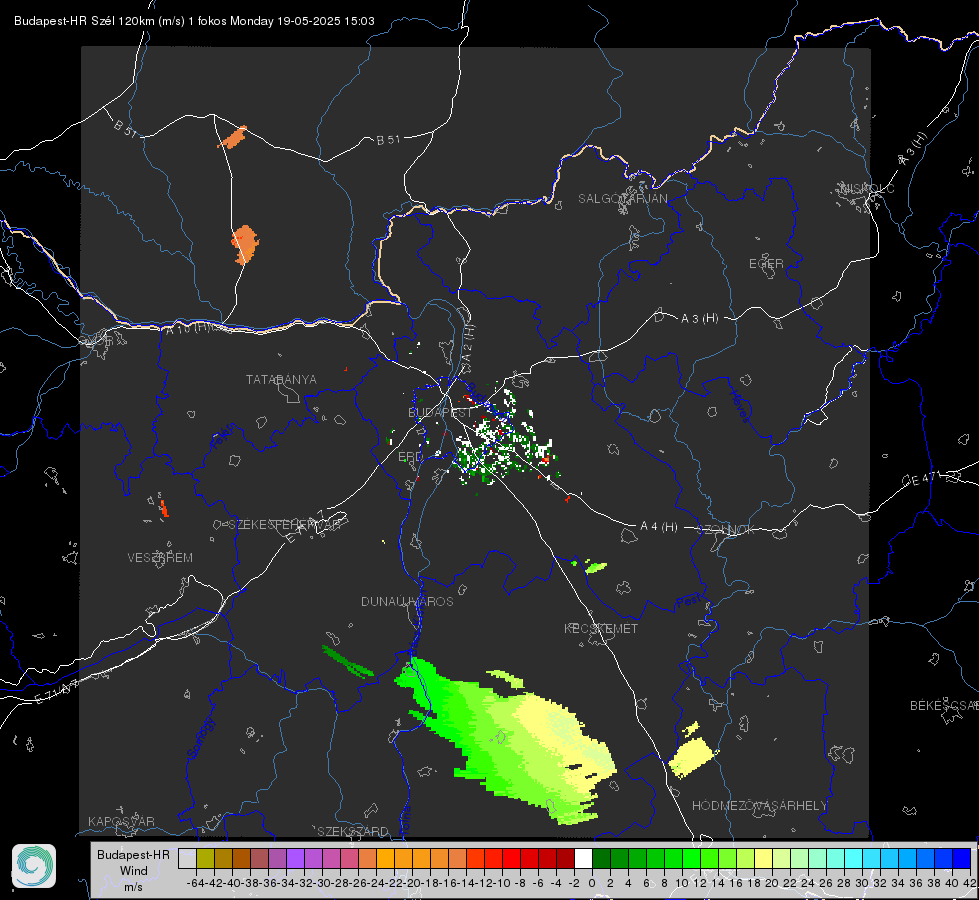Click the BEKESCSABA city label
Screen dimensions: 979x900
[x=944, y=706]
